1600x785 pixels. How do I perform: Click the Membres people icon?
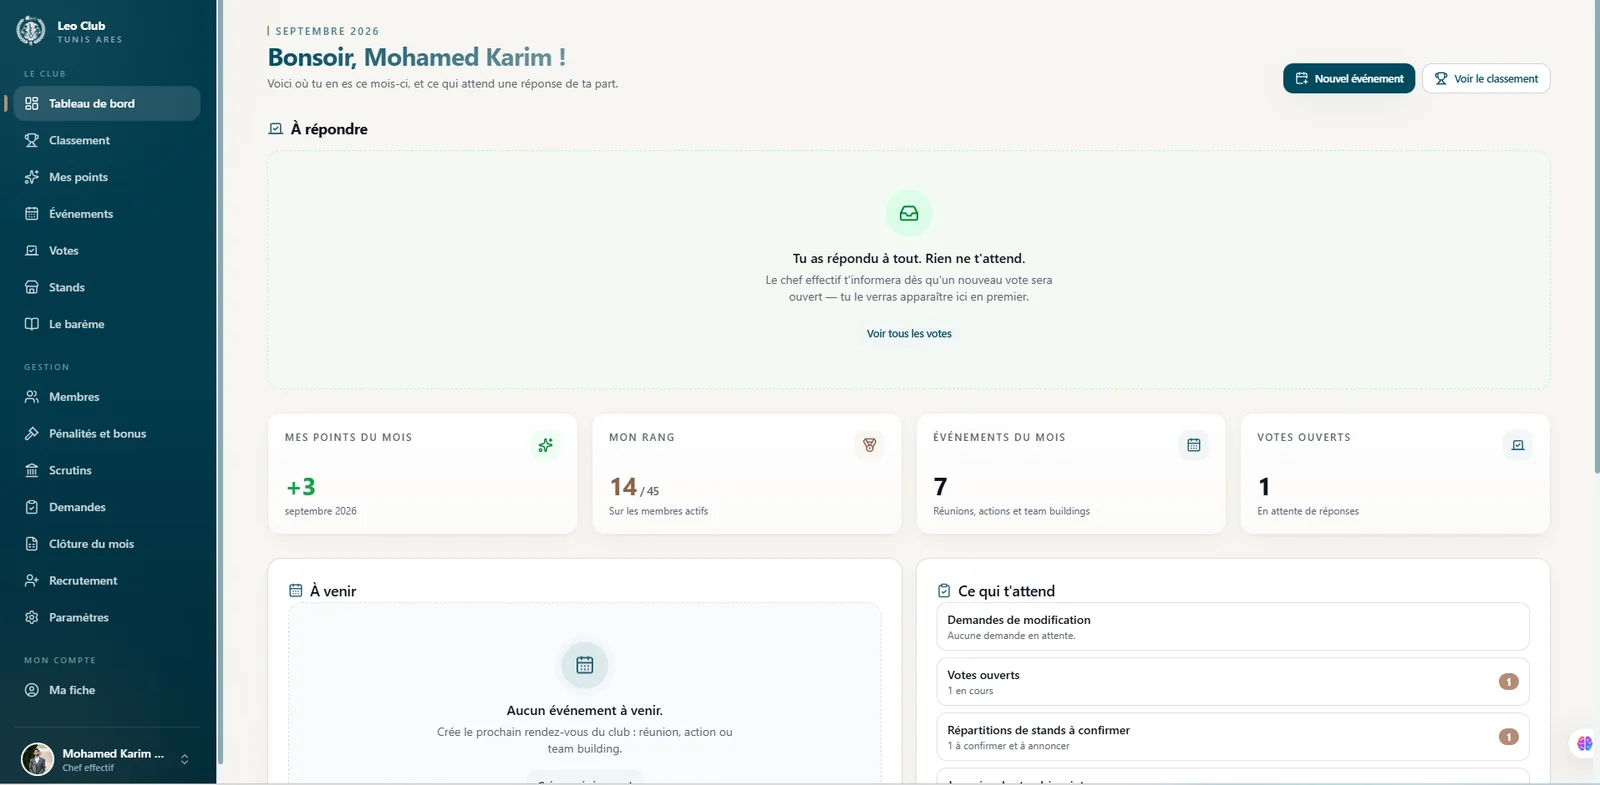pos(32,397)
